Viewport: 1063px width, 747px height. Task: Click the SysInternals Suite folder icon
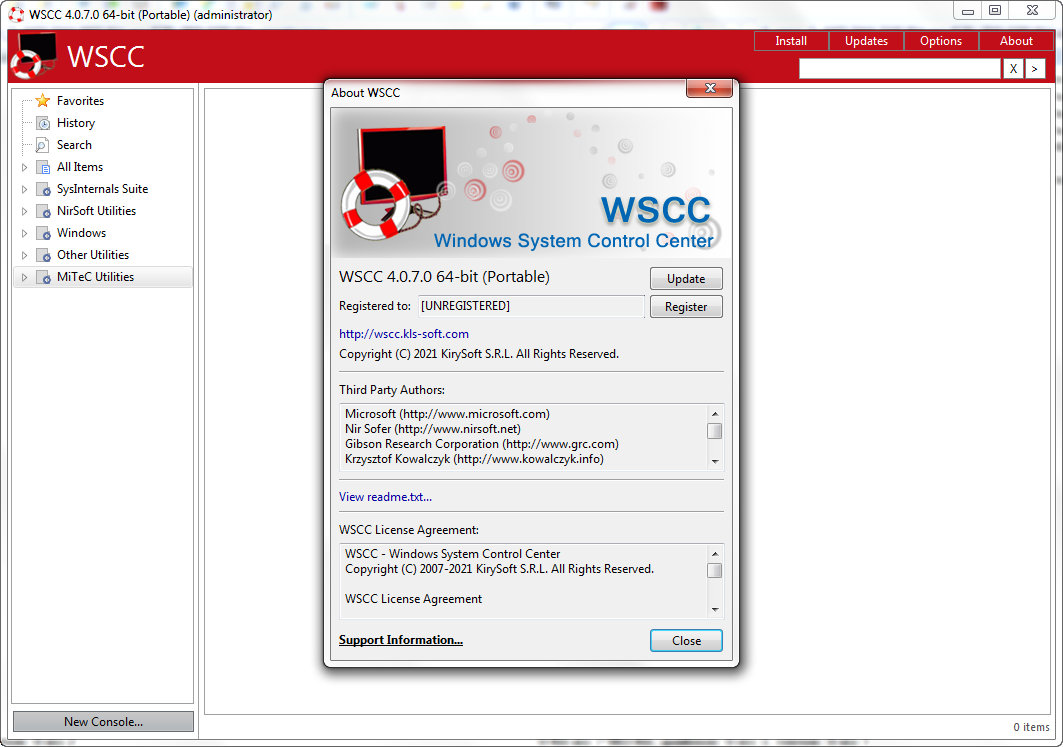(42, 189)
